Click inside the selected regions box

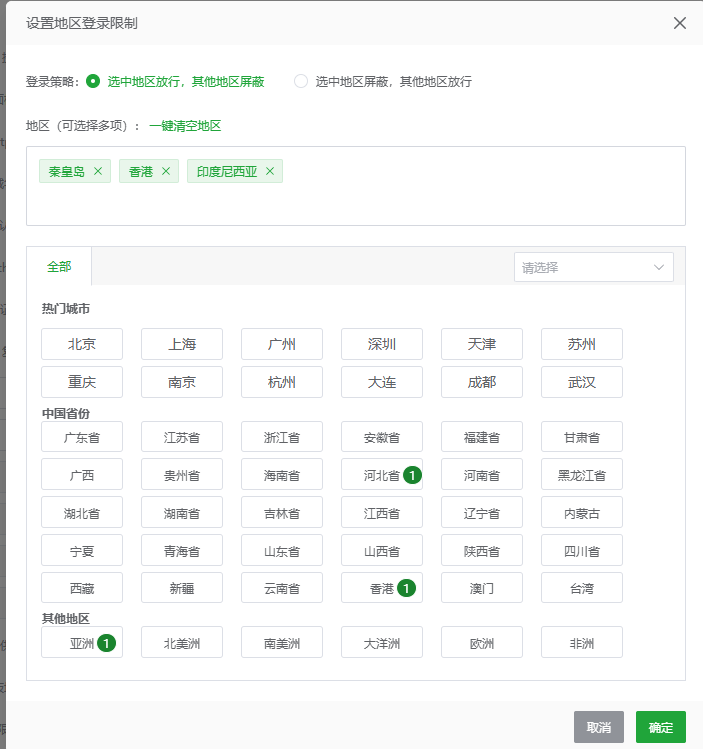pos(356,186)
